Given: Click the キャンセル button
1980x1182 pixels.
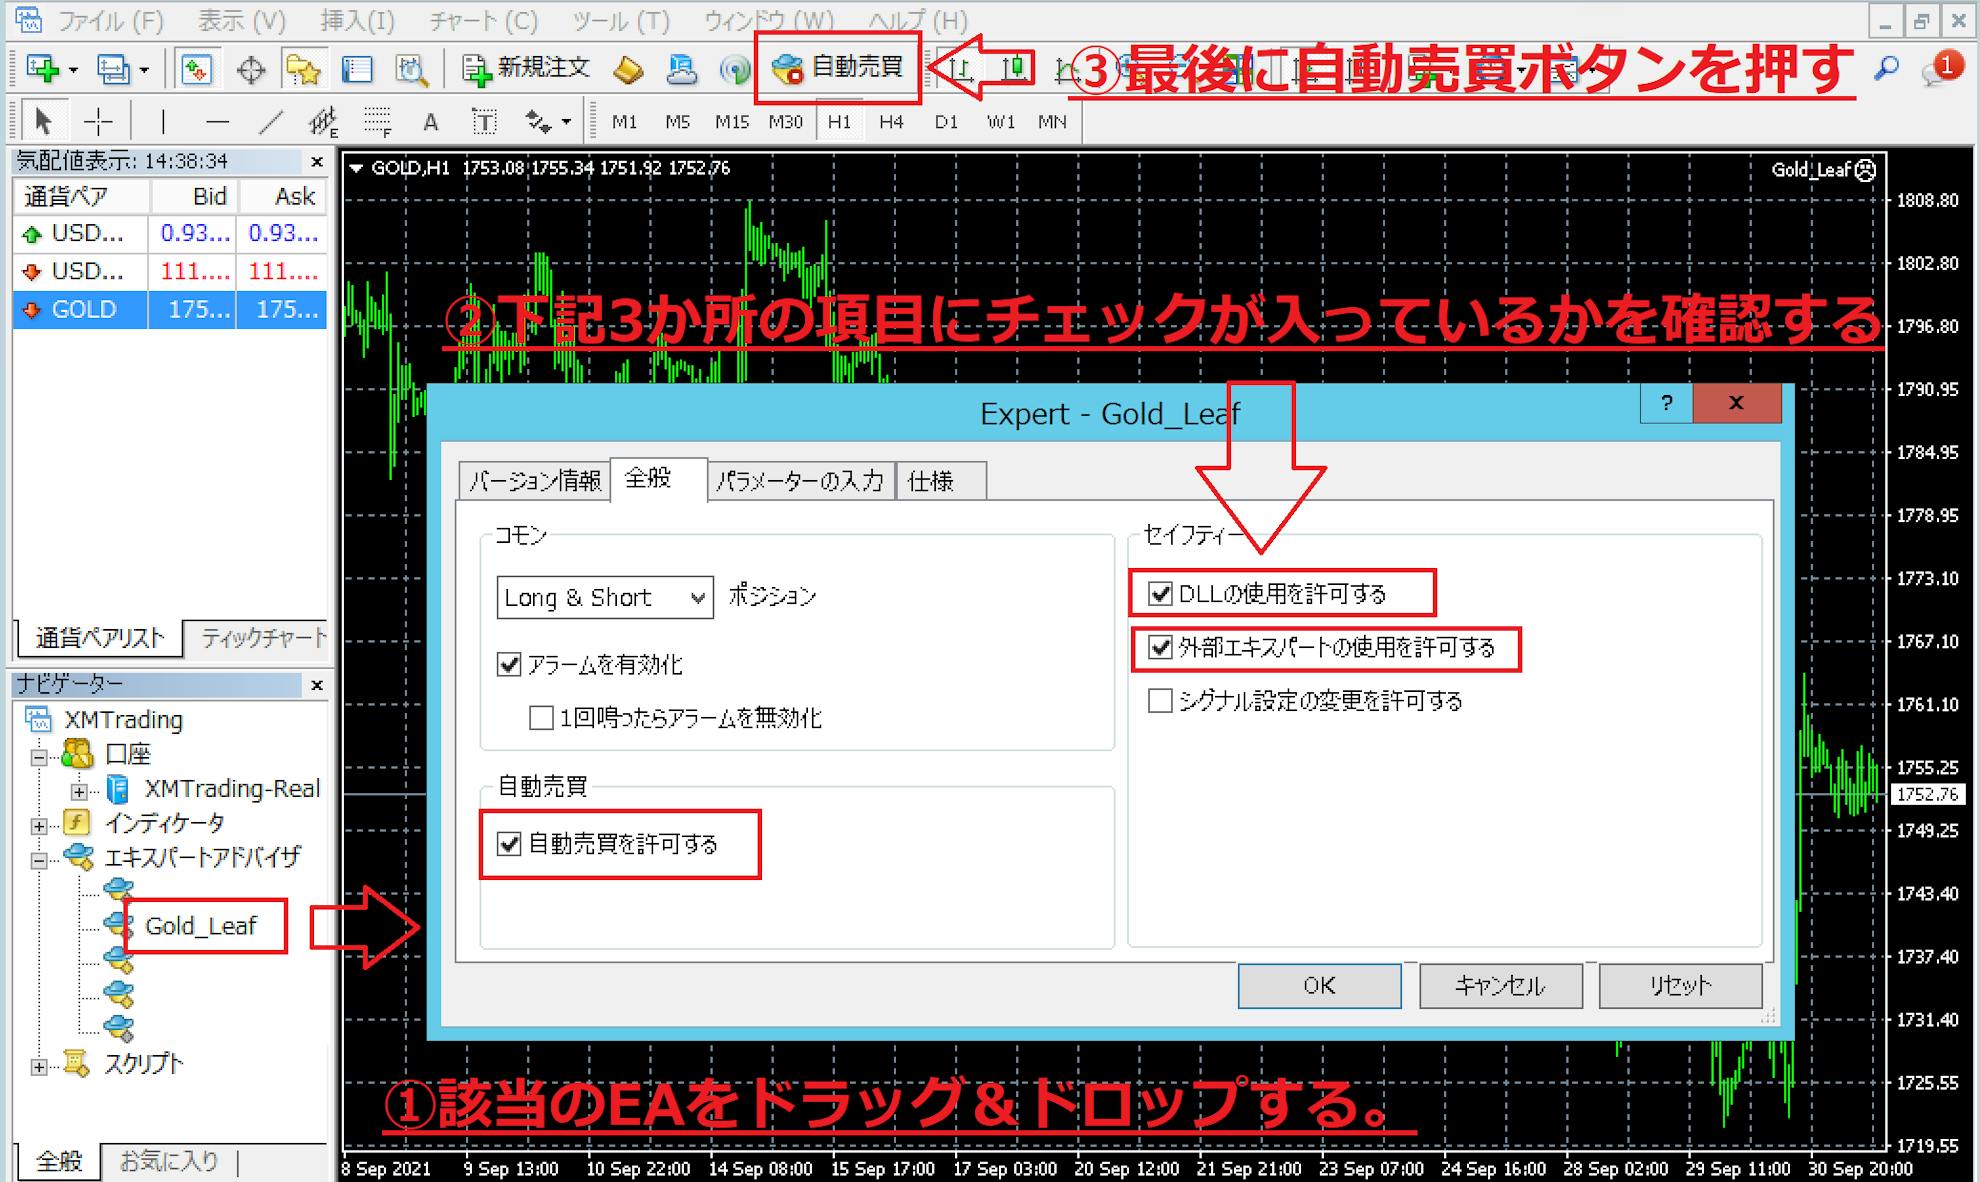Looking at the screenshot, I should (1500, 986).
